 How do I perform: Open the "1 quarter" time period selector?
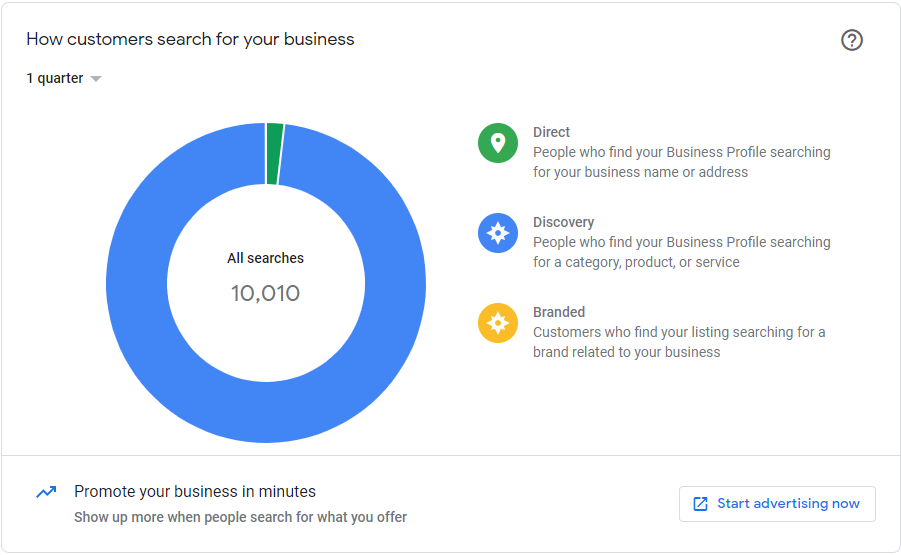[56, 78]
